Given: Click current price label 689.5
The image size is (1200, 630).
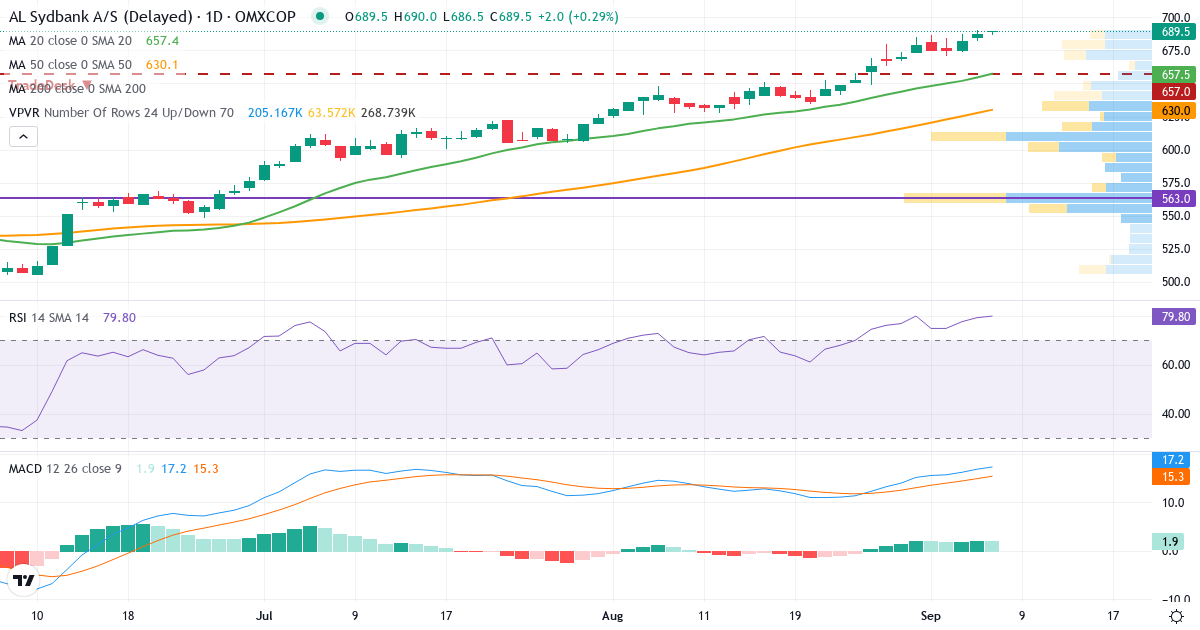Looking at the screenshot, I should tap(1175, 32).
